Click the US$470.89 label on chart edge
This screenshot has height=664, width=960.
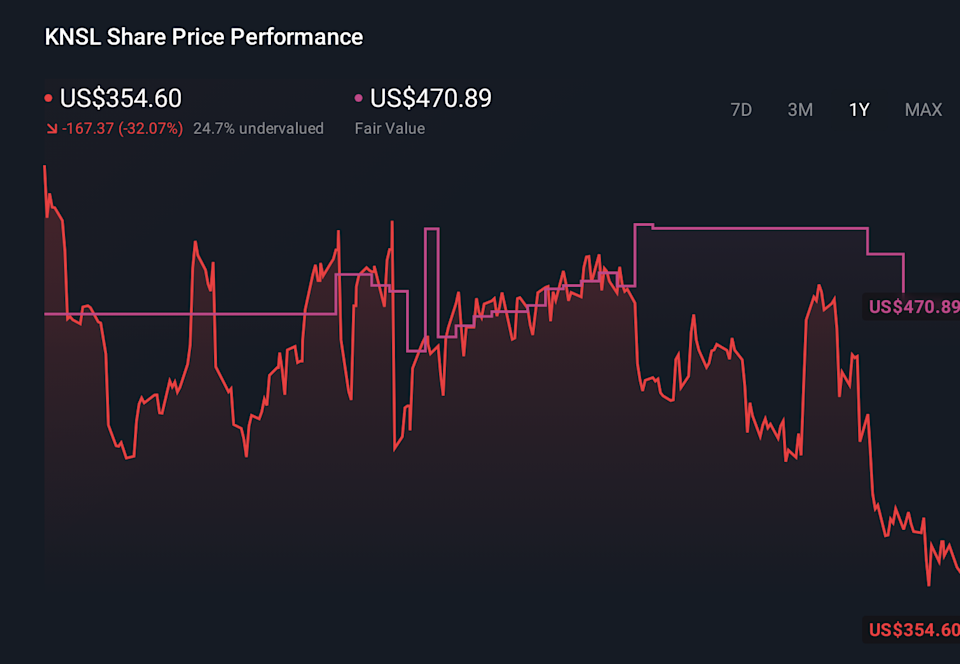point(913,306)
